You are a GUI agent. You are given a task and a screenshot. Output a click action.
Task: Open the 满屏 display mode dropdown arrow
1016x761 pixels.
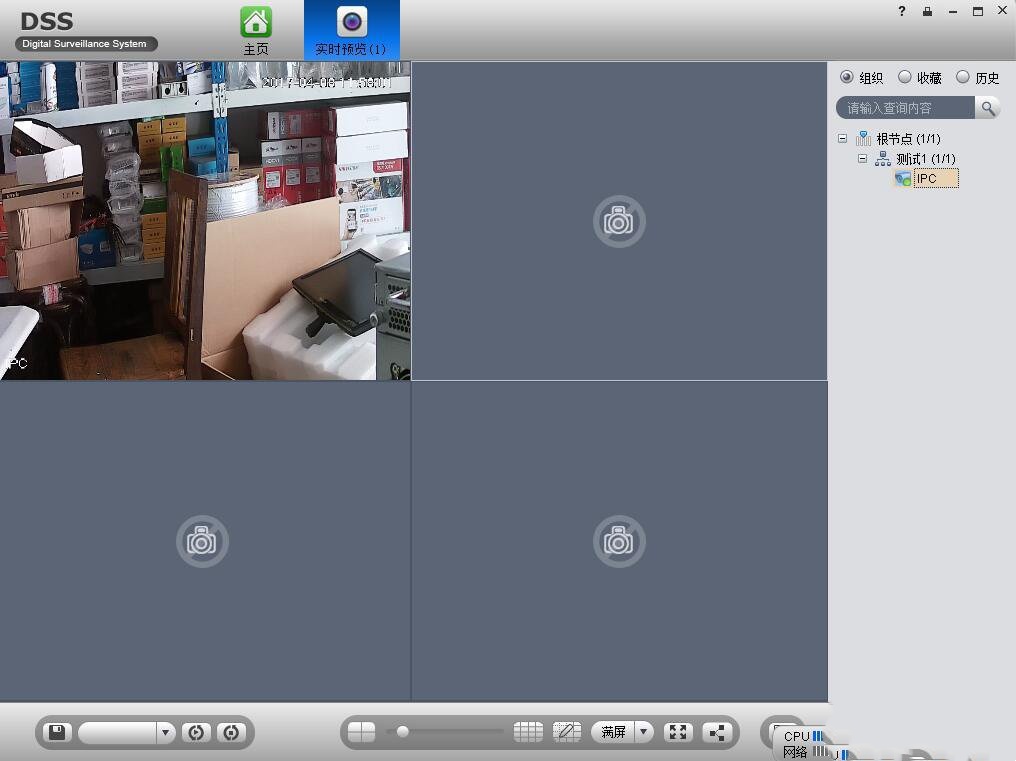643,732
